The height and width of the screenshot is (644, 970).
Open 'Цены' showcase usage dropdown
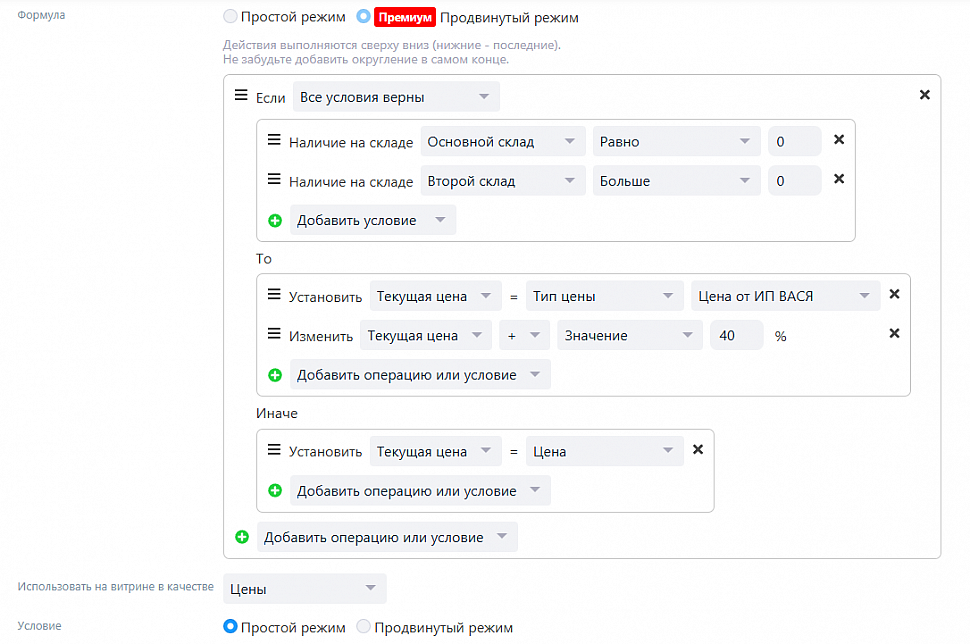pyautogui.click(x=305, y=589)
